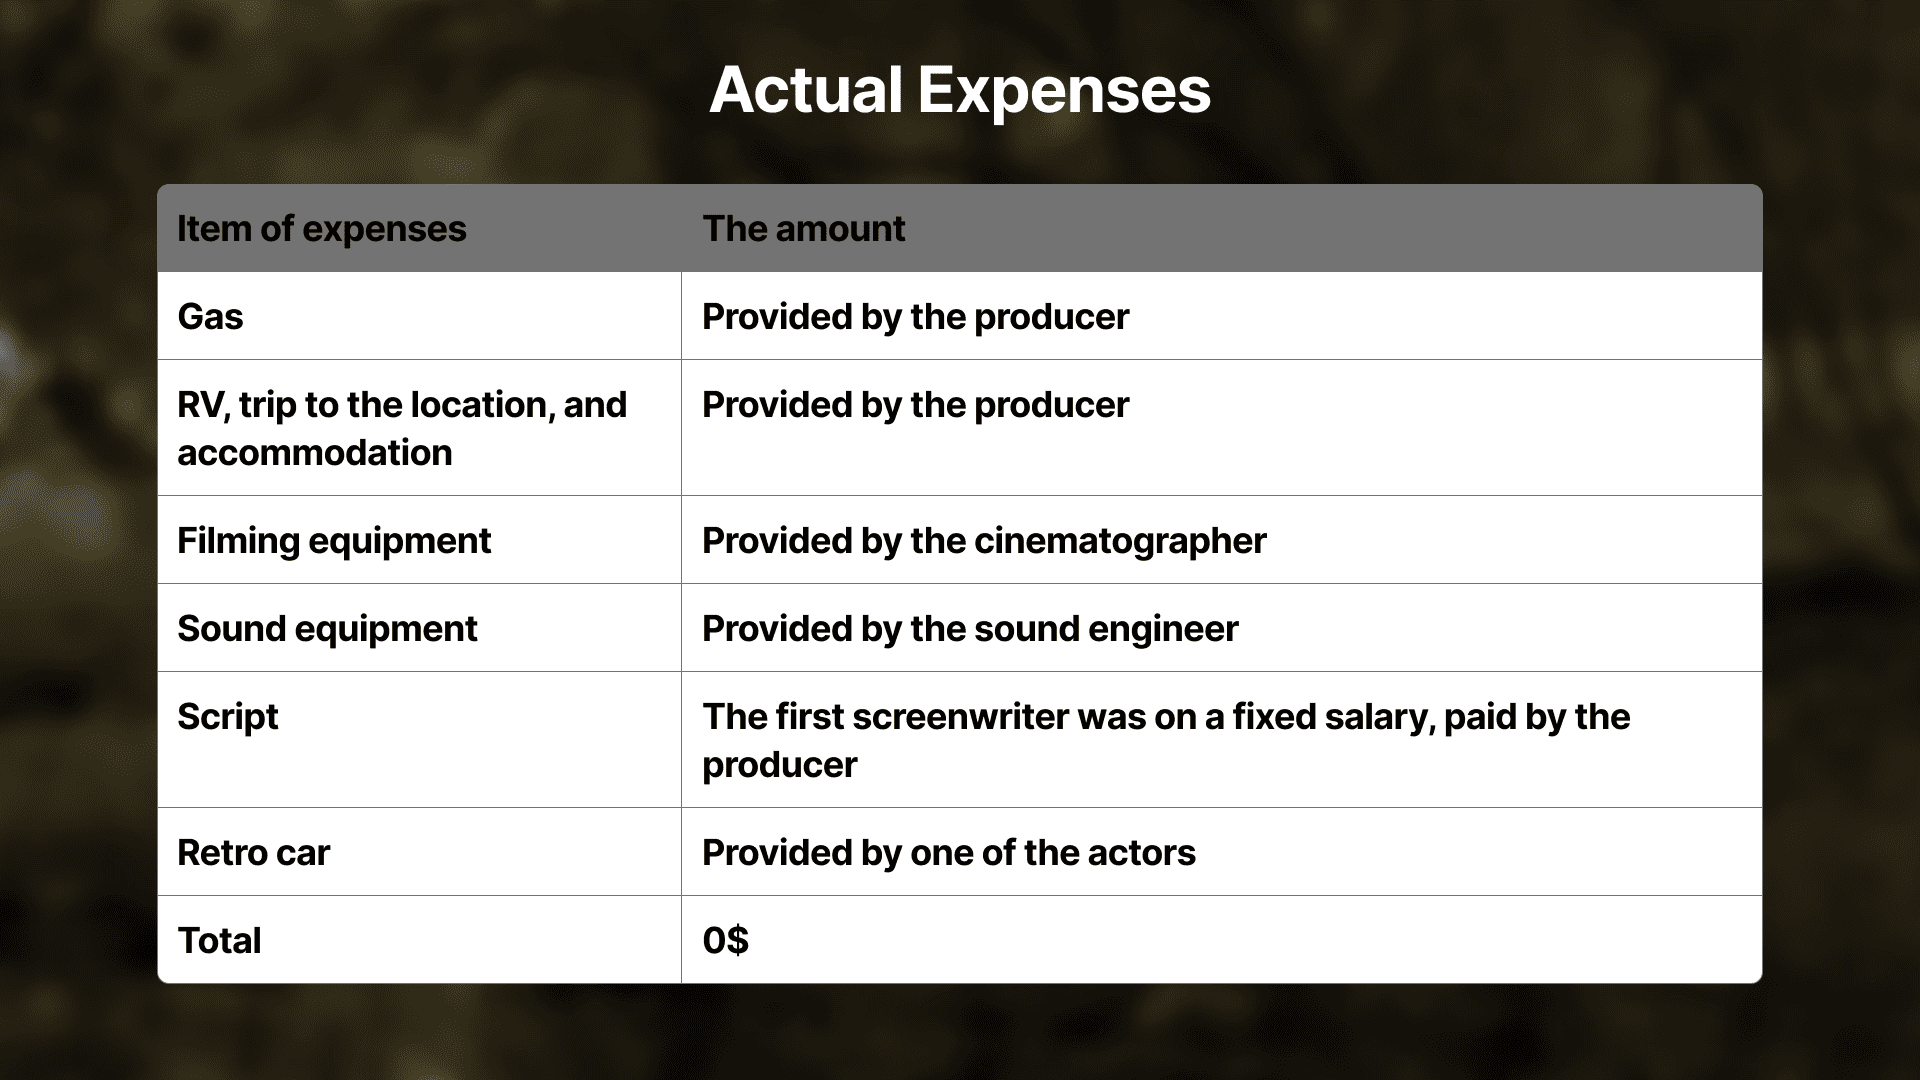Click the word "producer" ending the Script row
Screen dimensions: 1920x1080
[x=780, y=765]
